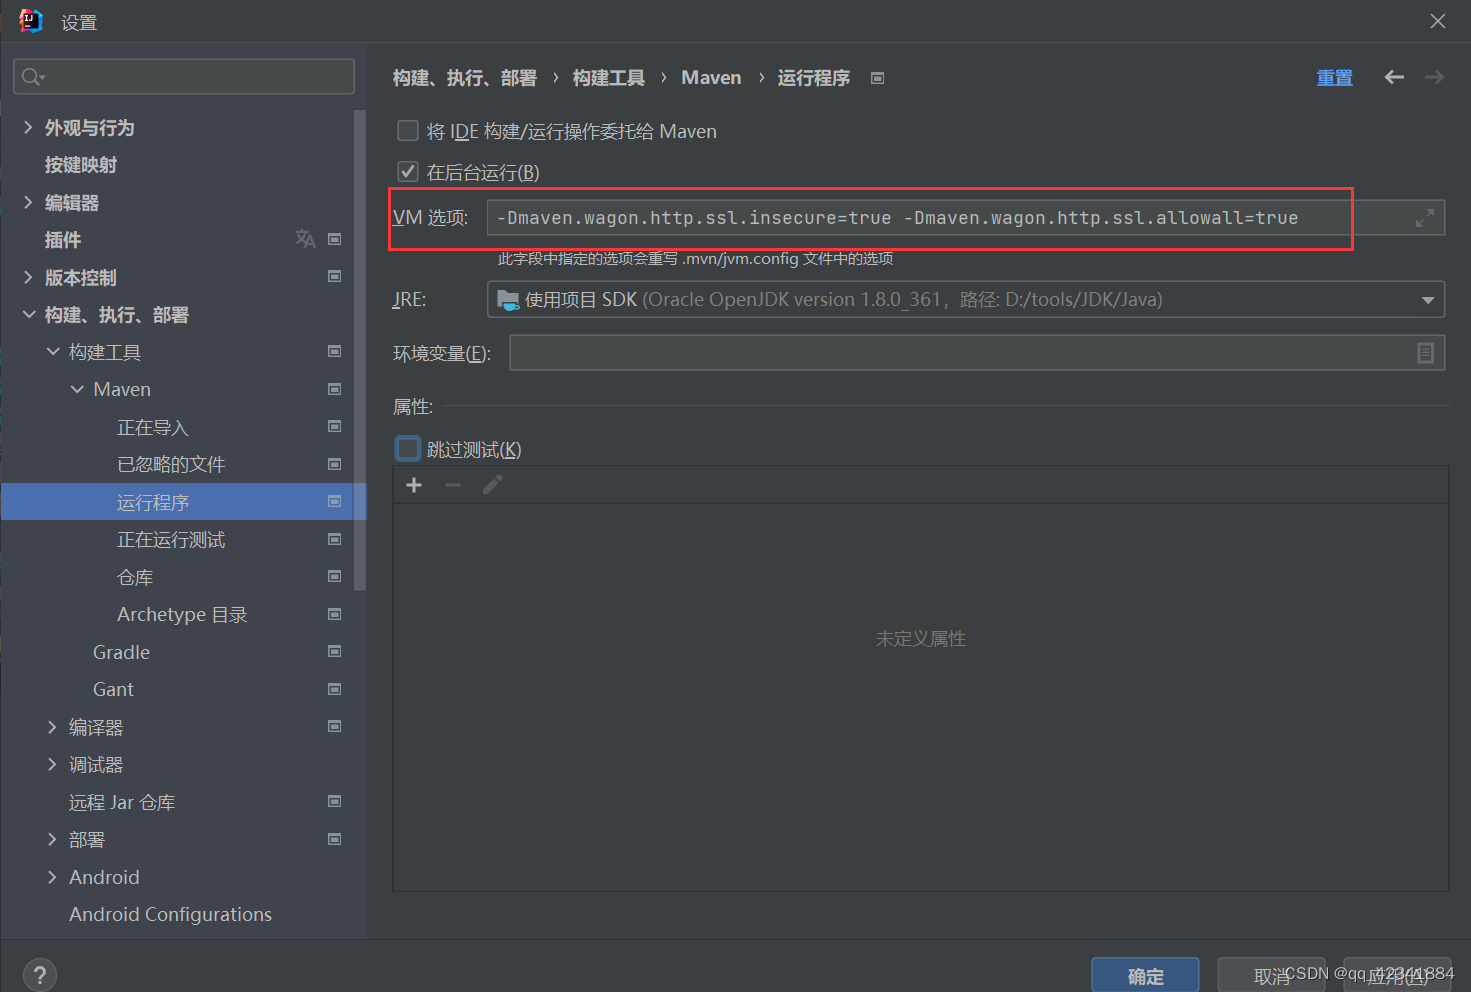Screen dimensions: 1471x992
Task: Collapse the Maven tree node
Action: click(77, 389)
